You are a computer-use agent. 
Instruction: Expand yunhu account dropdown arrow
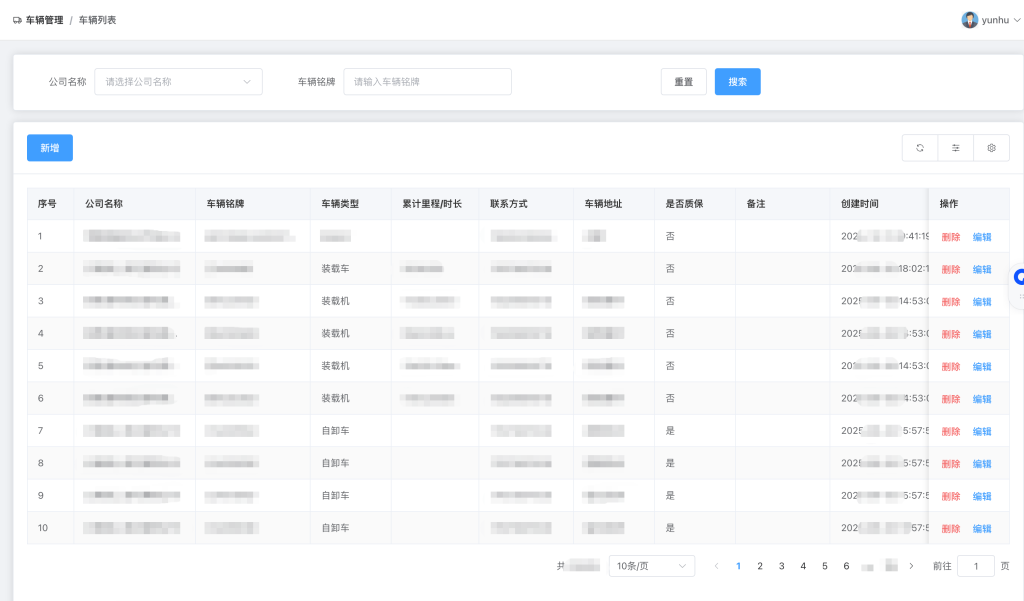click(1017, 20)
